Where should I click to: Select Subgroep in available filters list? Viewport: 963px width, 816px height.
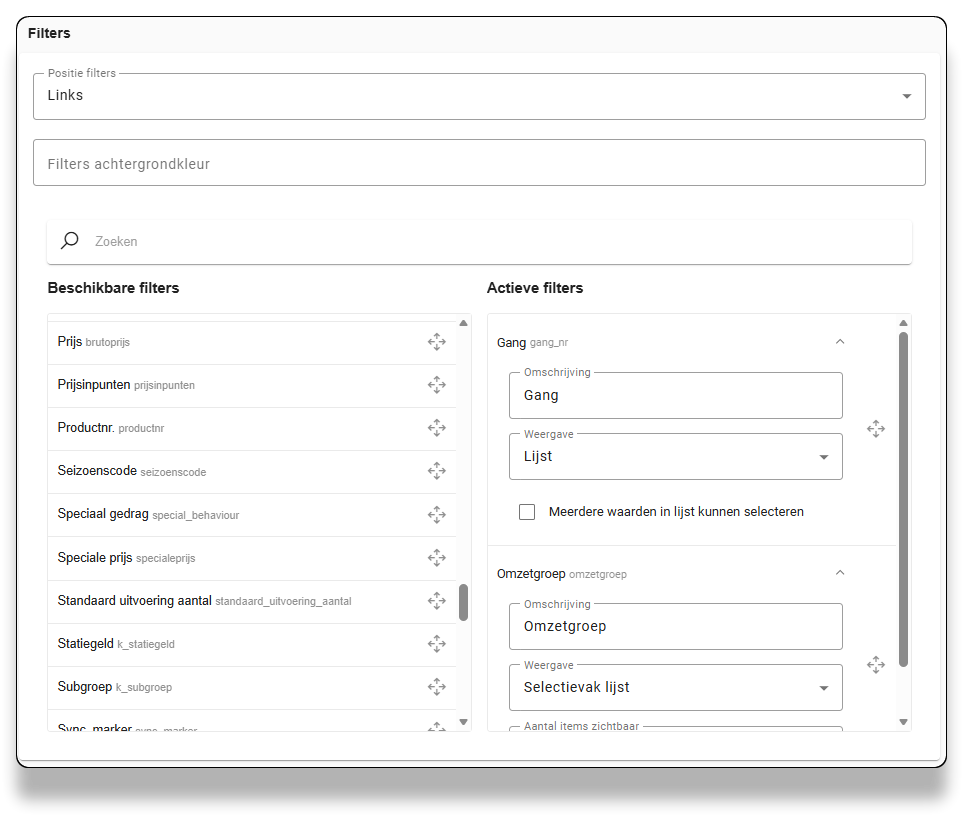click(85, 687)
